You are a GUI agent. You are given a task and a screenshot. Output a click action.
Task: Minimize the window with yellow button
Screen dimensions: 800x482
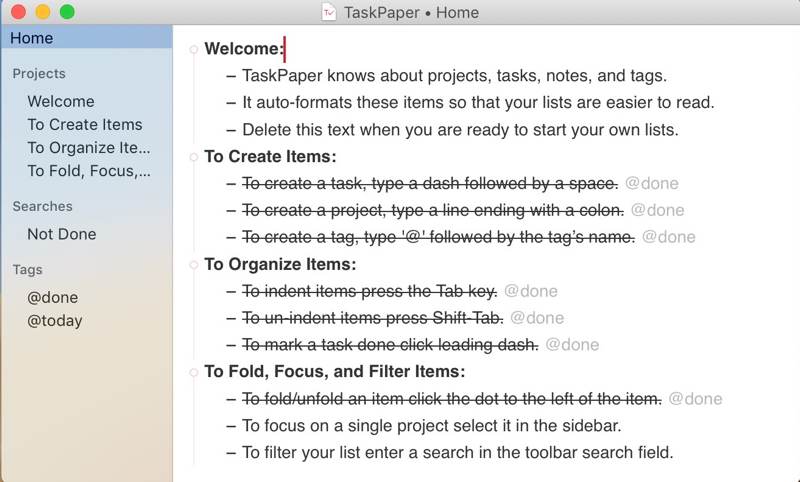click(43, 12)
